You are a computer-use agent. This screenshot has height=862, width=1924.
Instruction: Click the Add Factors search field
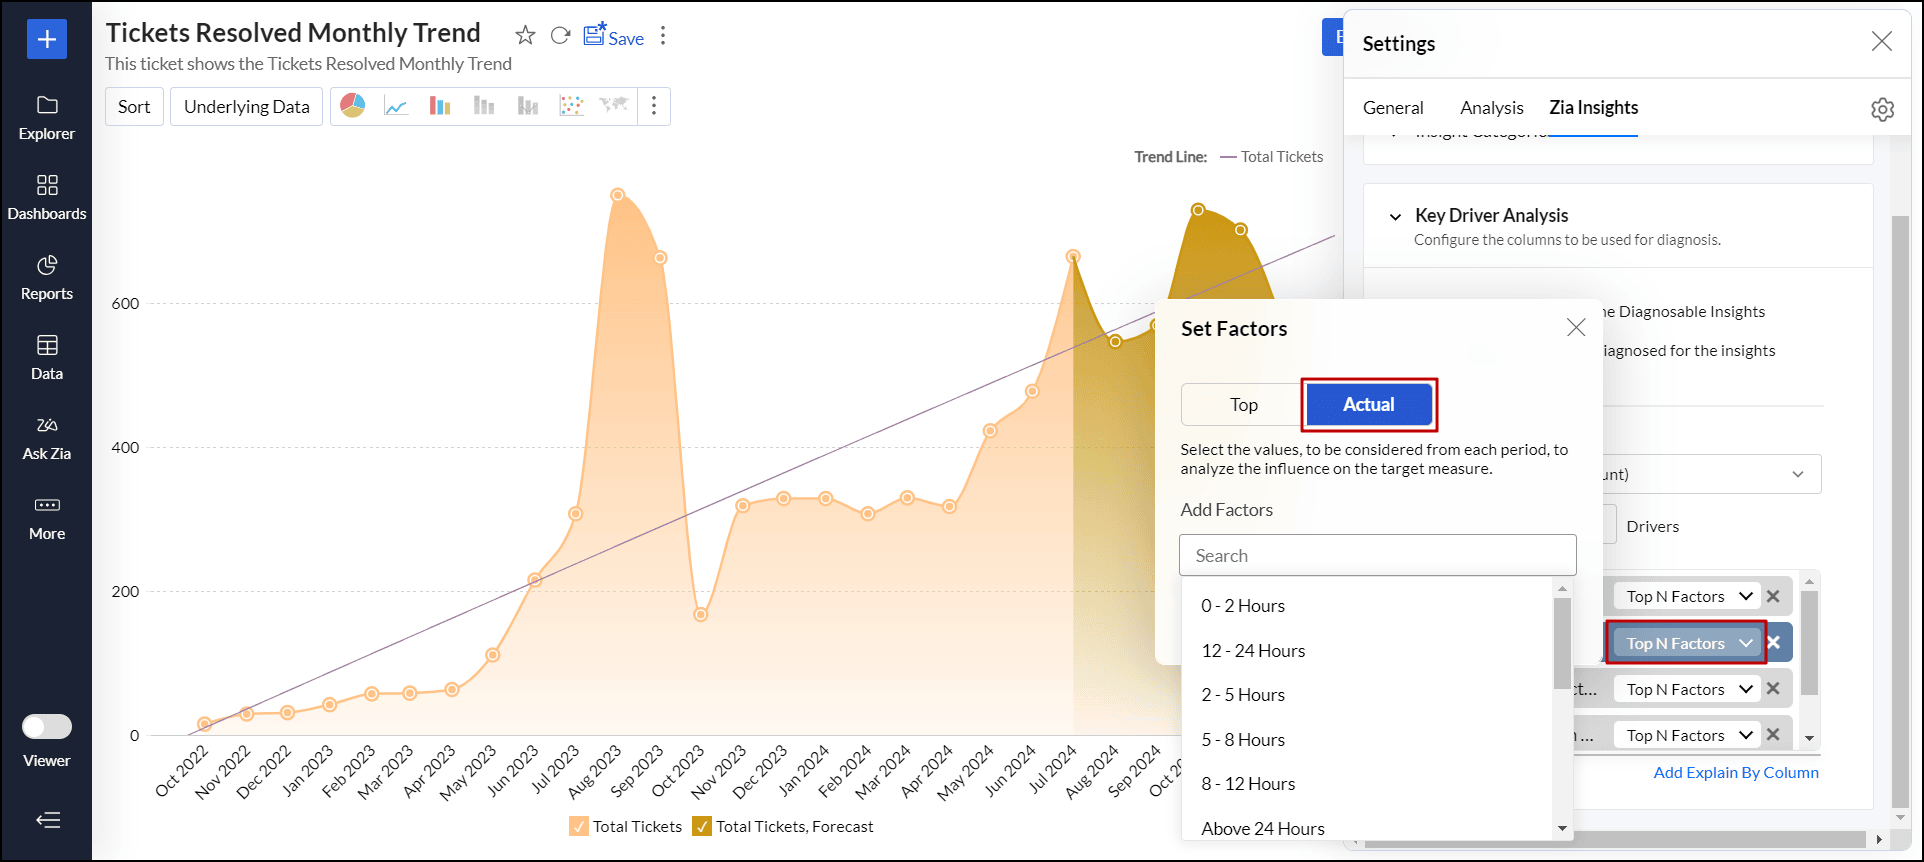[x=1377, y=556]
